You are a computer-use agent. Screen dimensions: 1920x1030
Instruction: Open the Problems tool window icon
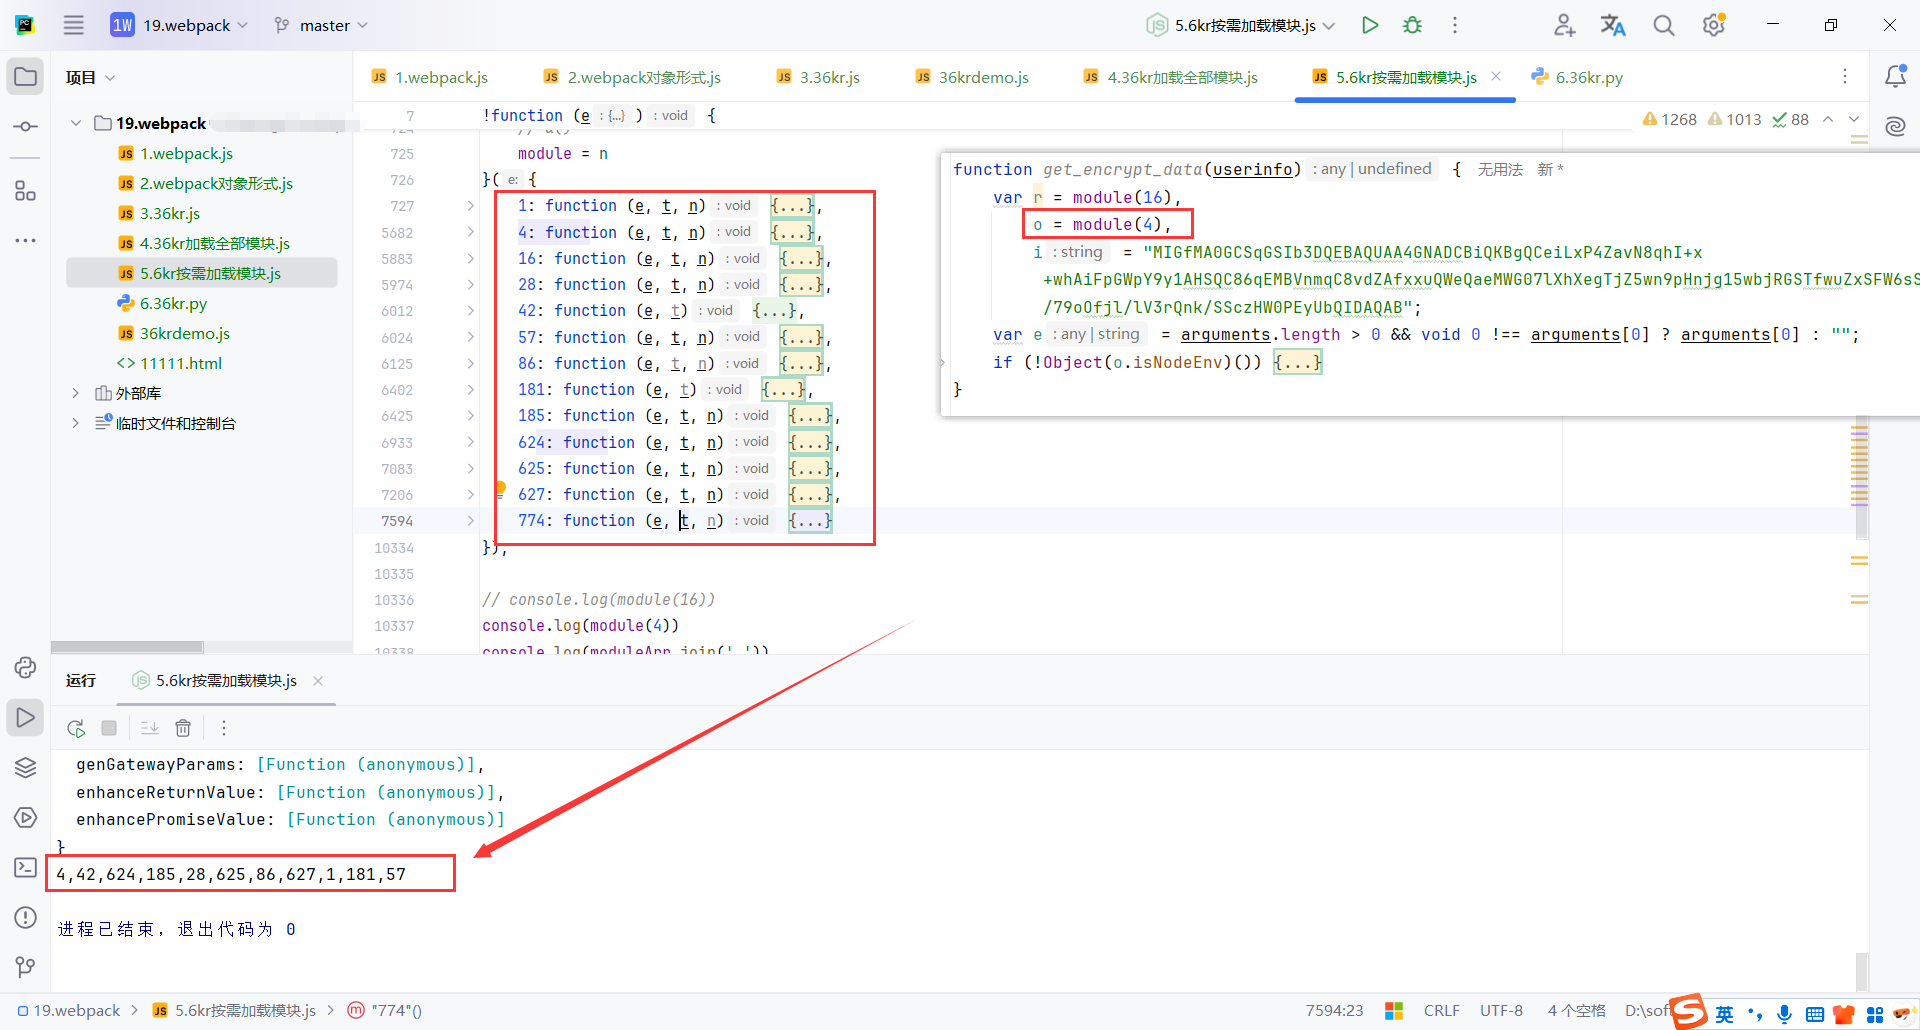click(x=25, y=917)
